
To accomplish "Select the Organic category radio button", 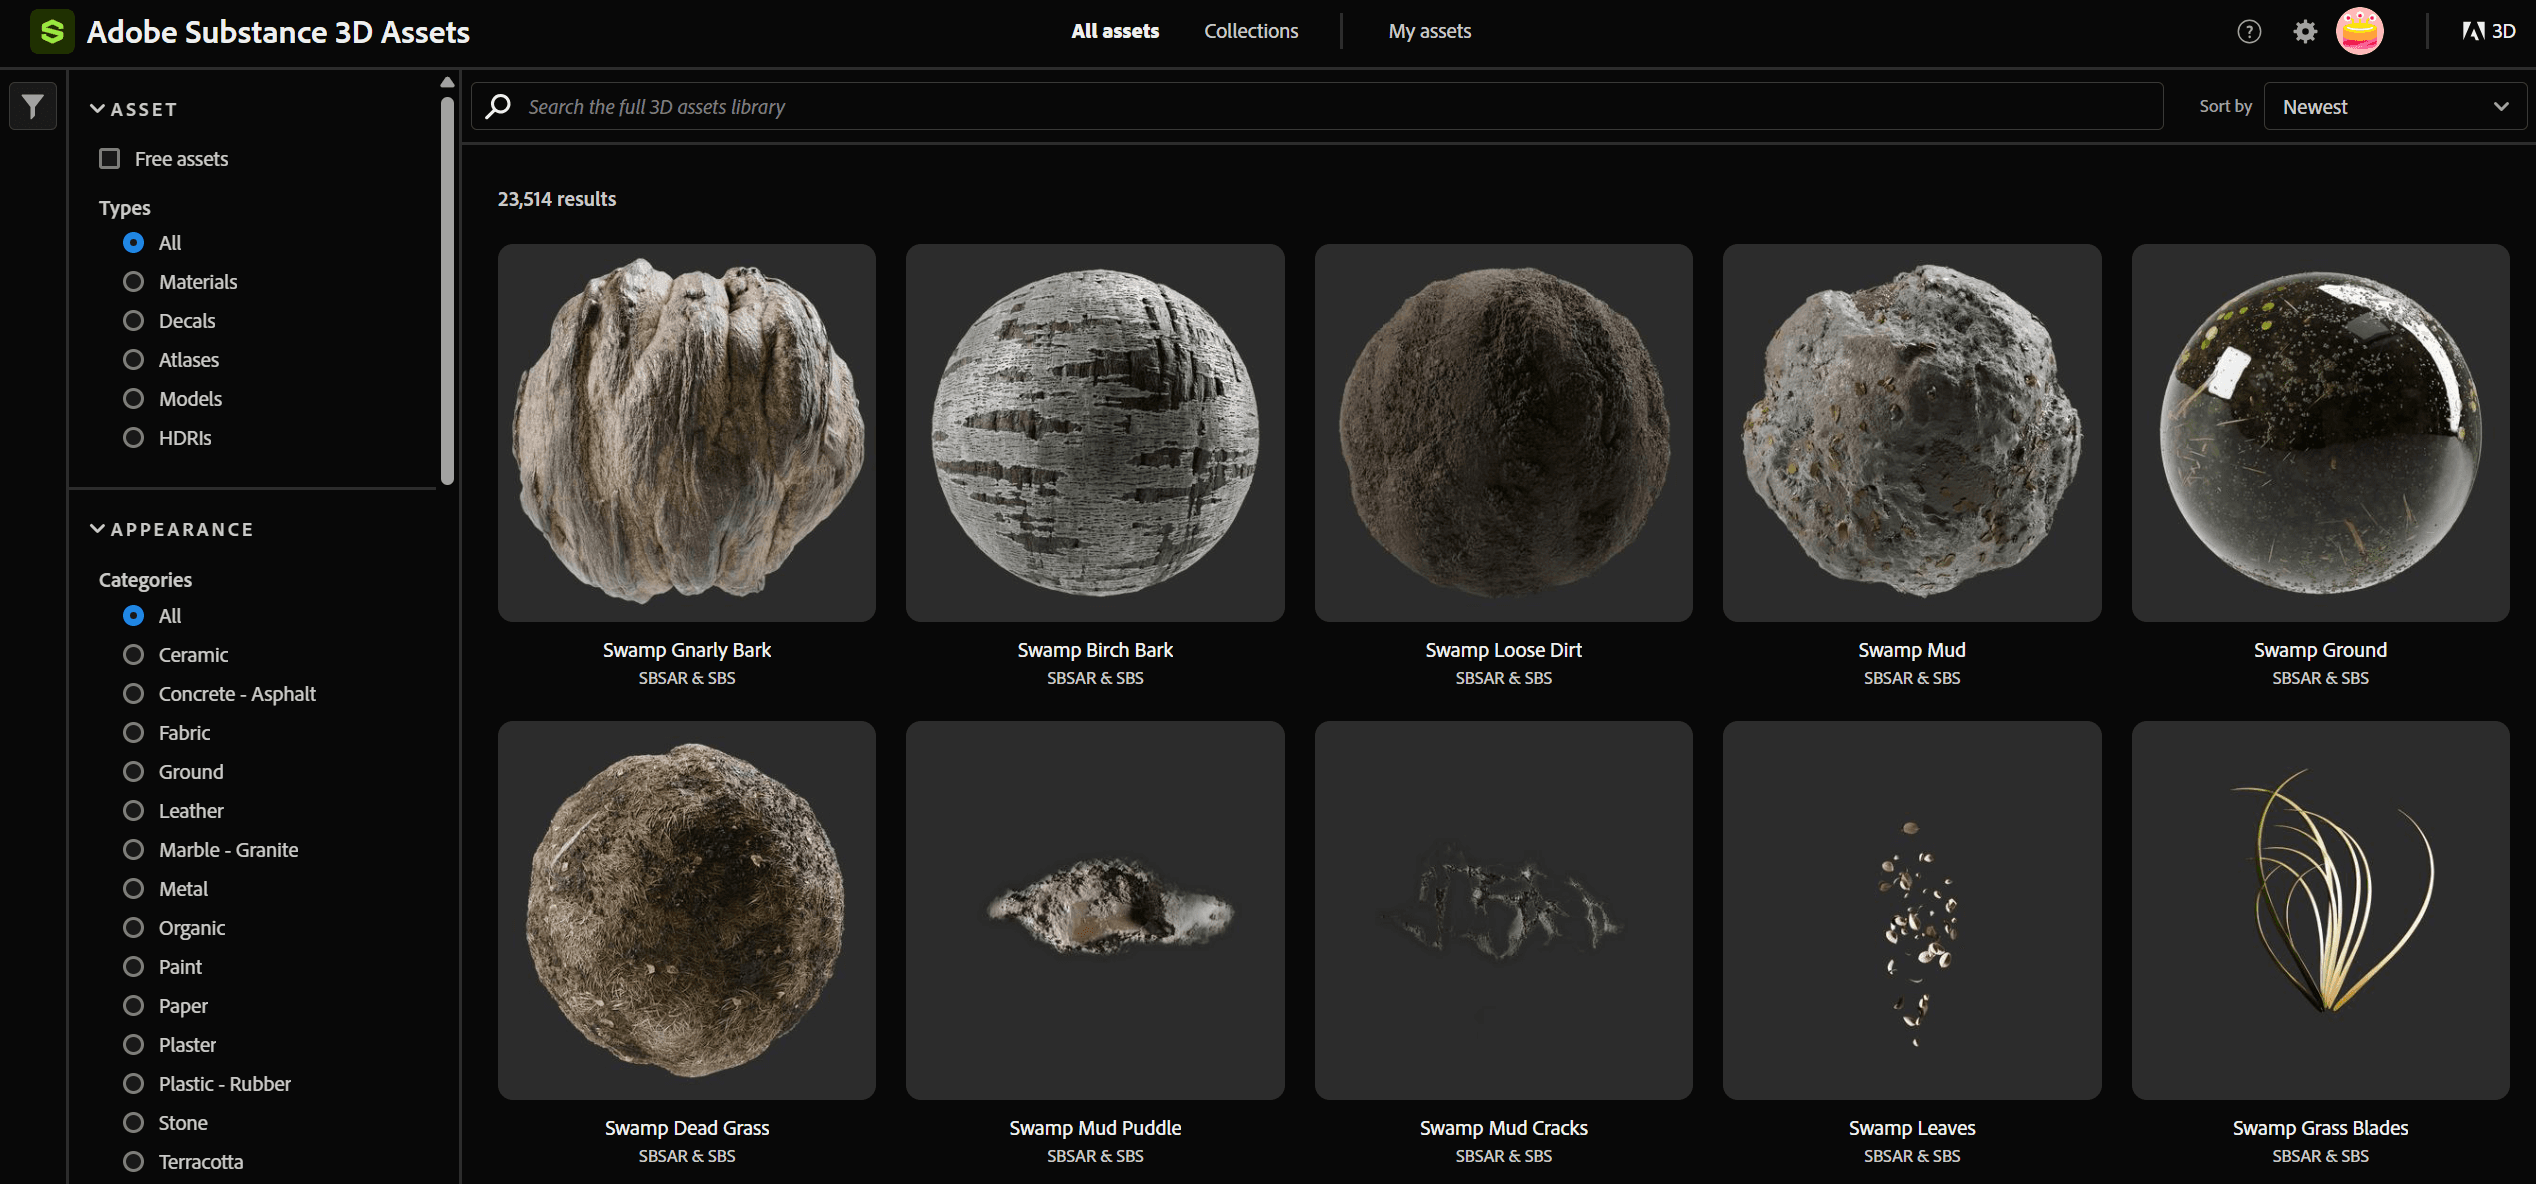I will click(x=133, y=928).
